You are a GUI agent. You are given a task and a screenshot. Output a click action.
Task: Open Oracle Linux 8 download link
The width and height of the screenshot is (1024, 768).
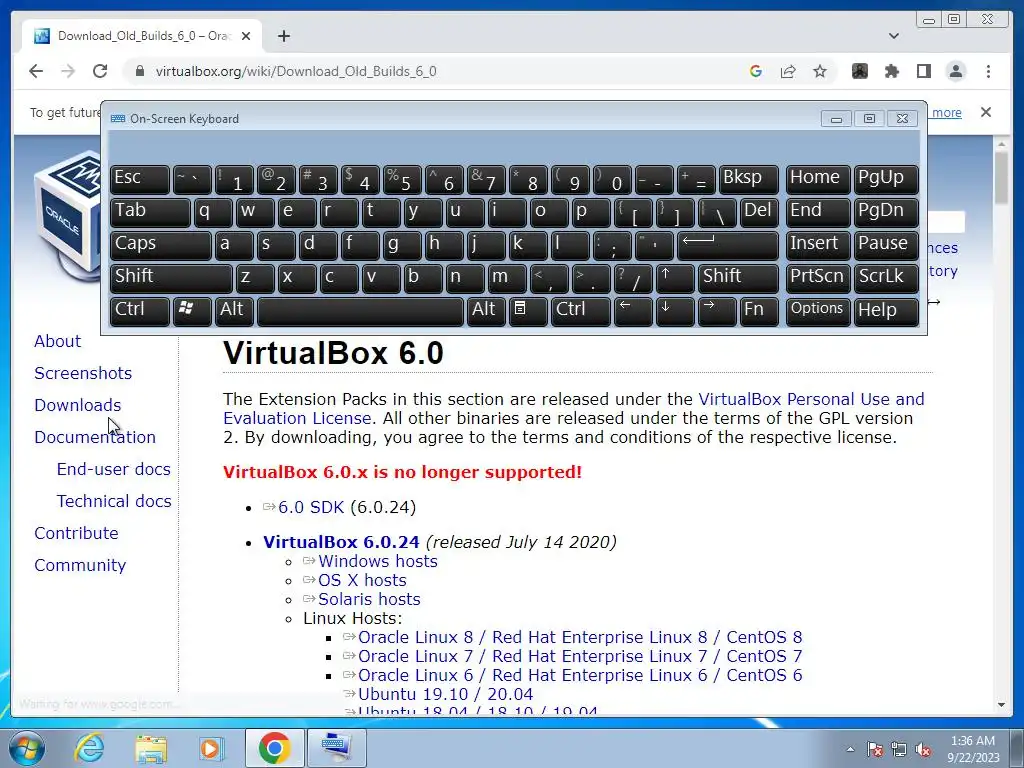tap(580, 637)
